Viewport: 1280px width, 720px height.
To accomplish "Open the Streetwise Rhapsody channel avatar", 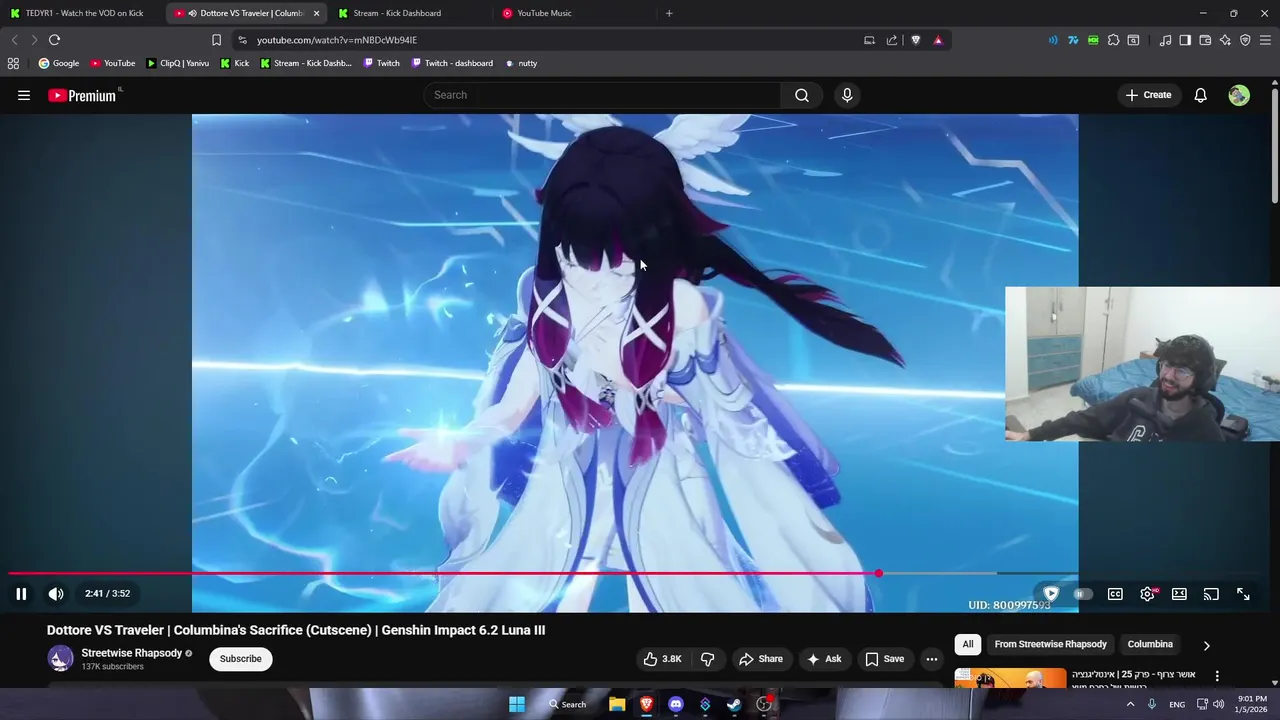I will [x=61, y=659].
